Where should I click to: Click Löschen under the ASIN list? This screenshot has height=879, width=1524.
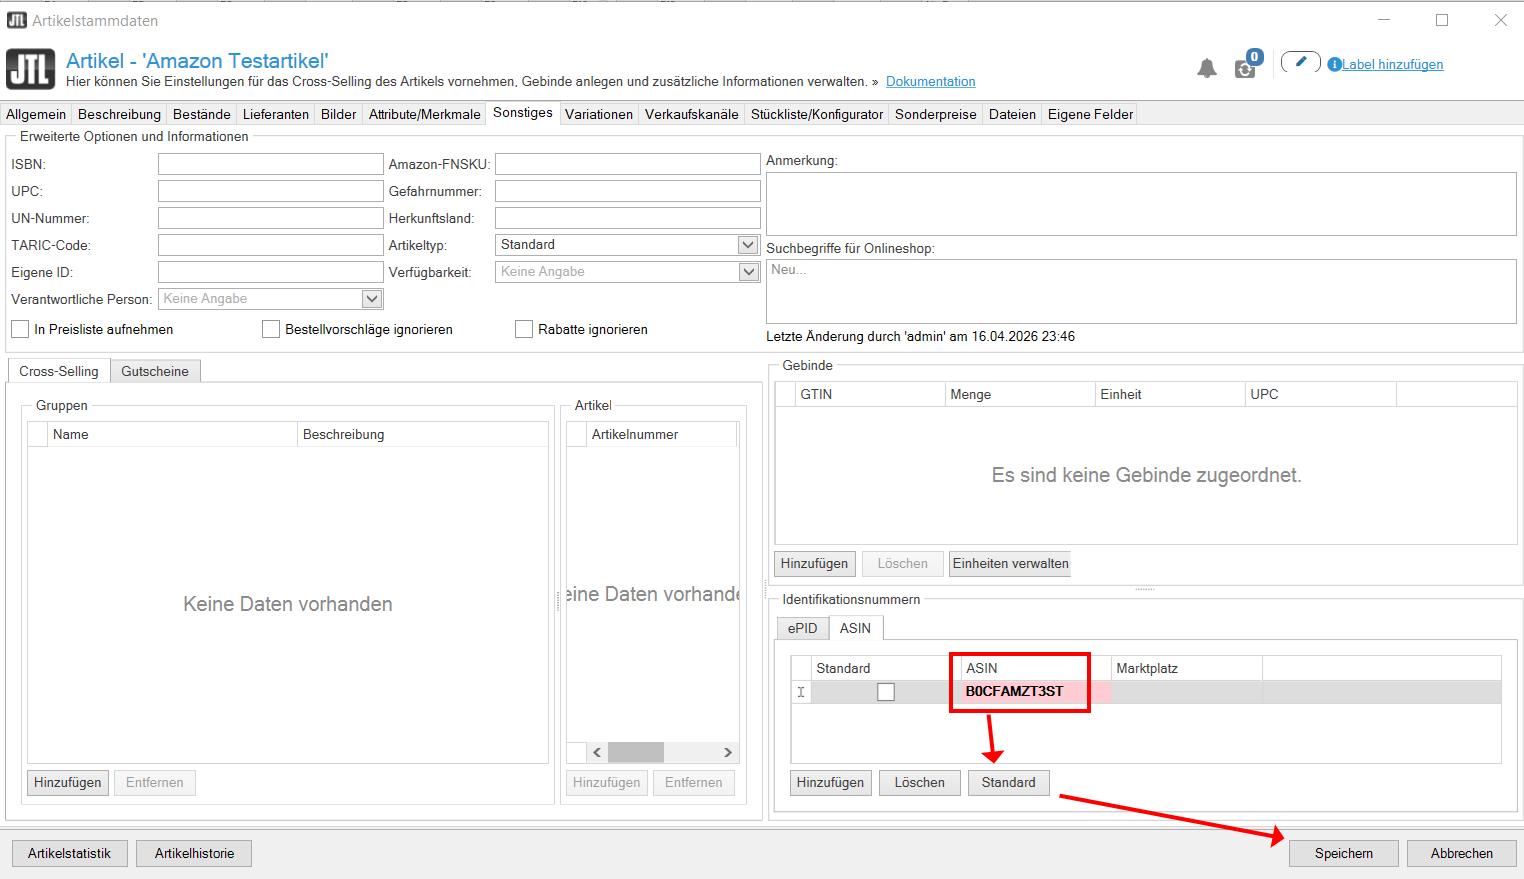coord(920,782)
